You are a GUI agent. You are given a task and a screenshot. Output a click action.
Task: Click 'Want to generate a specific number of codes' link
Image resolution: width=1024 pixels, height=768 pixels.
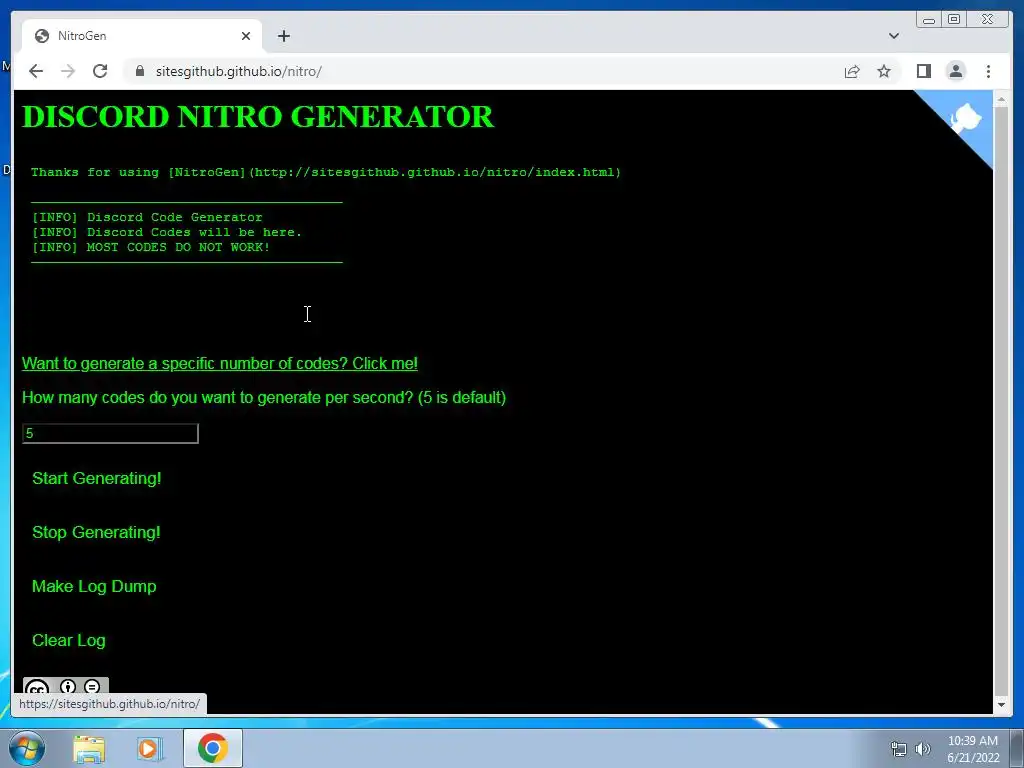click(219, 364)
